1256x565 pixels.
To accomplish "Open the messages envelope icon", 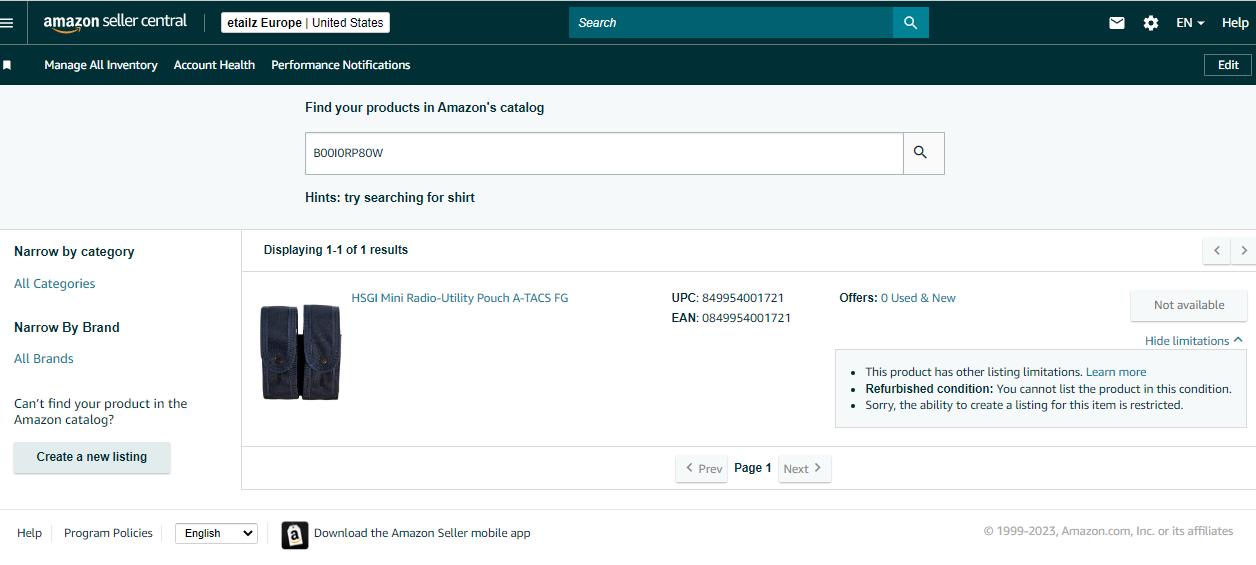I will pos(1117,23).
